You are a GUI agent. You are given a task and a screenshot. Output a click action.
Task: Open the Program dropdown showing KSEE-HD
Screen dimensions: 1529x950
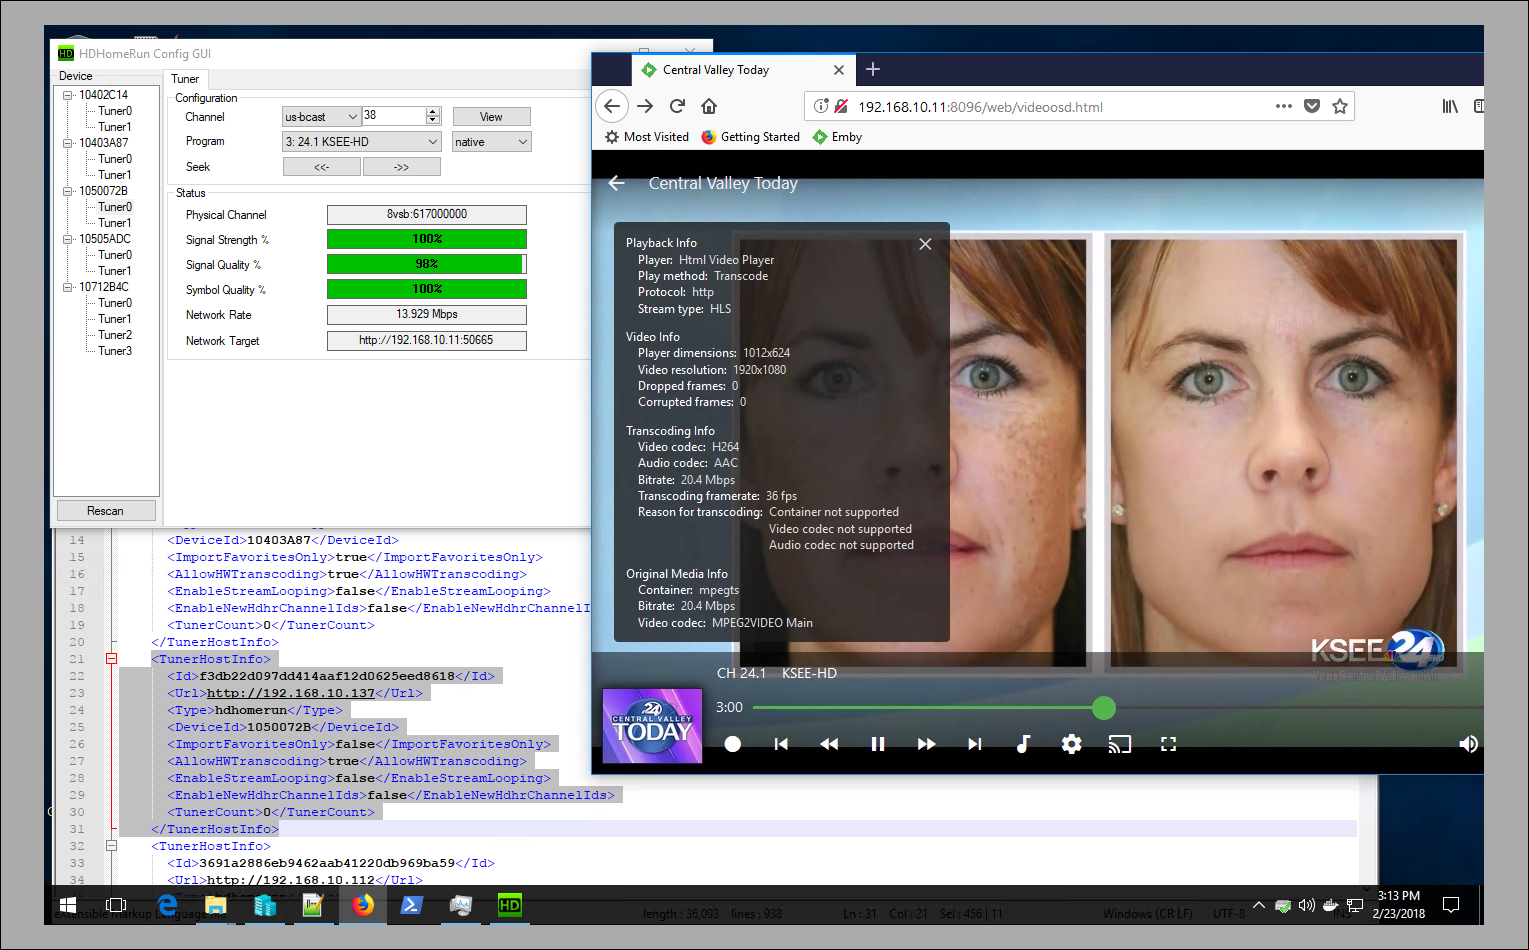click(x=361, y=142)
